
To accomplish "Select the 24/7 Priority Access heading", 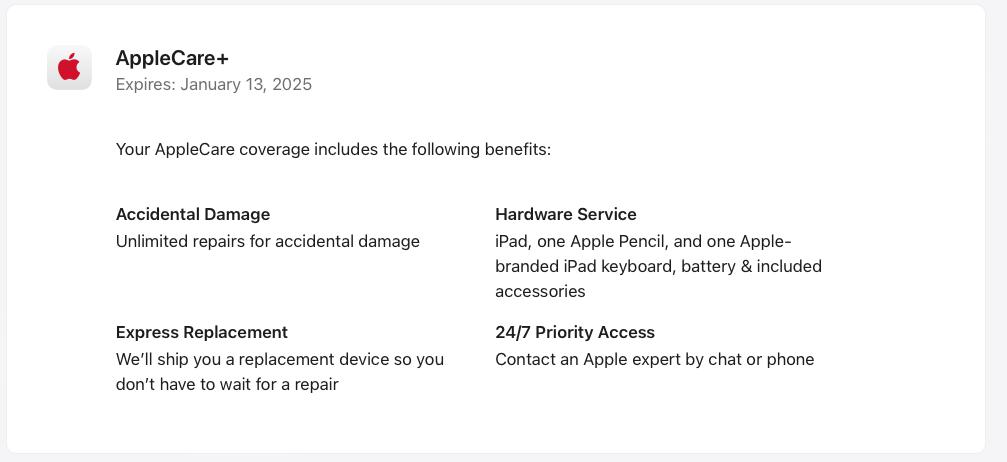I will [575, 332].
